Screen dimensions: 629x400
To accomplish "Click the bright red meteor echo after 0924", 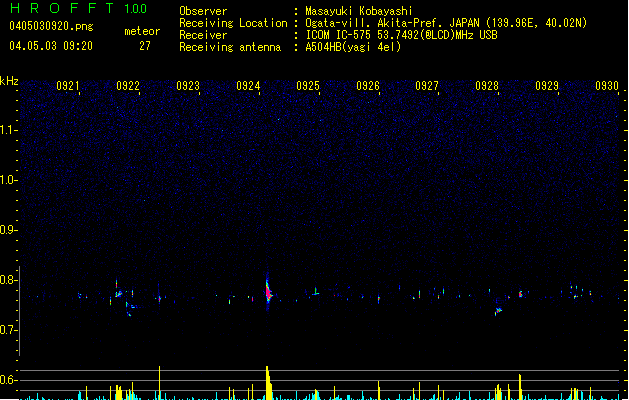I will click(x=268, y=292).
